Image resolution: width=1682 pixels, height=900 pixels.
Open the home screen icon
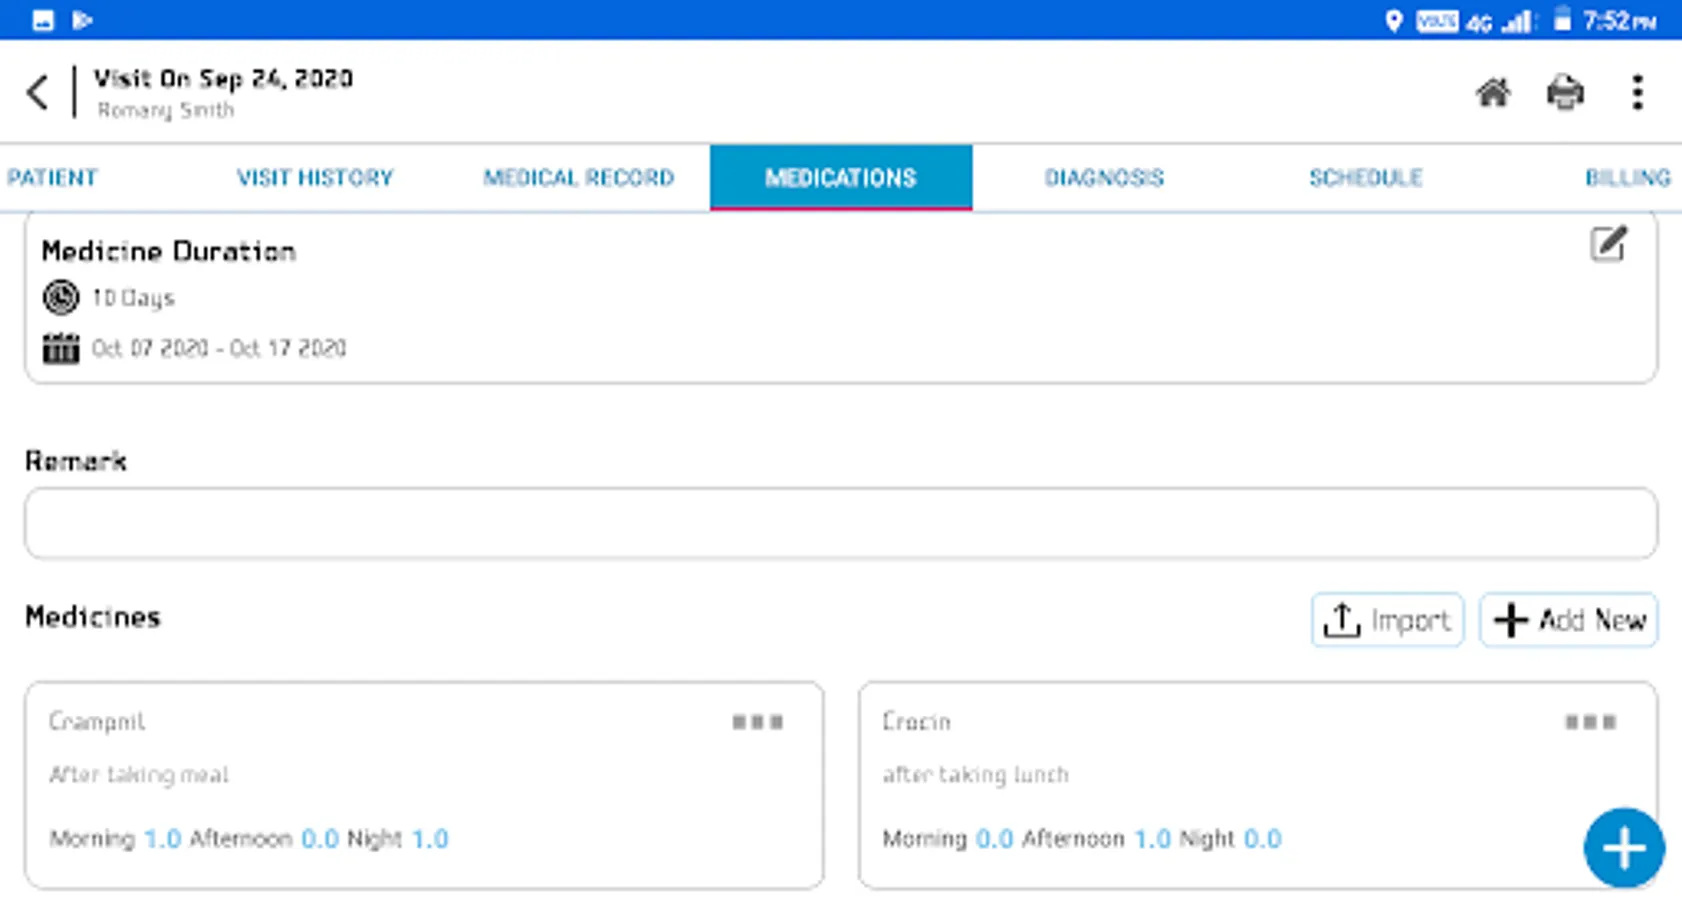point(1493,93)
